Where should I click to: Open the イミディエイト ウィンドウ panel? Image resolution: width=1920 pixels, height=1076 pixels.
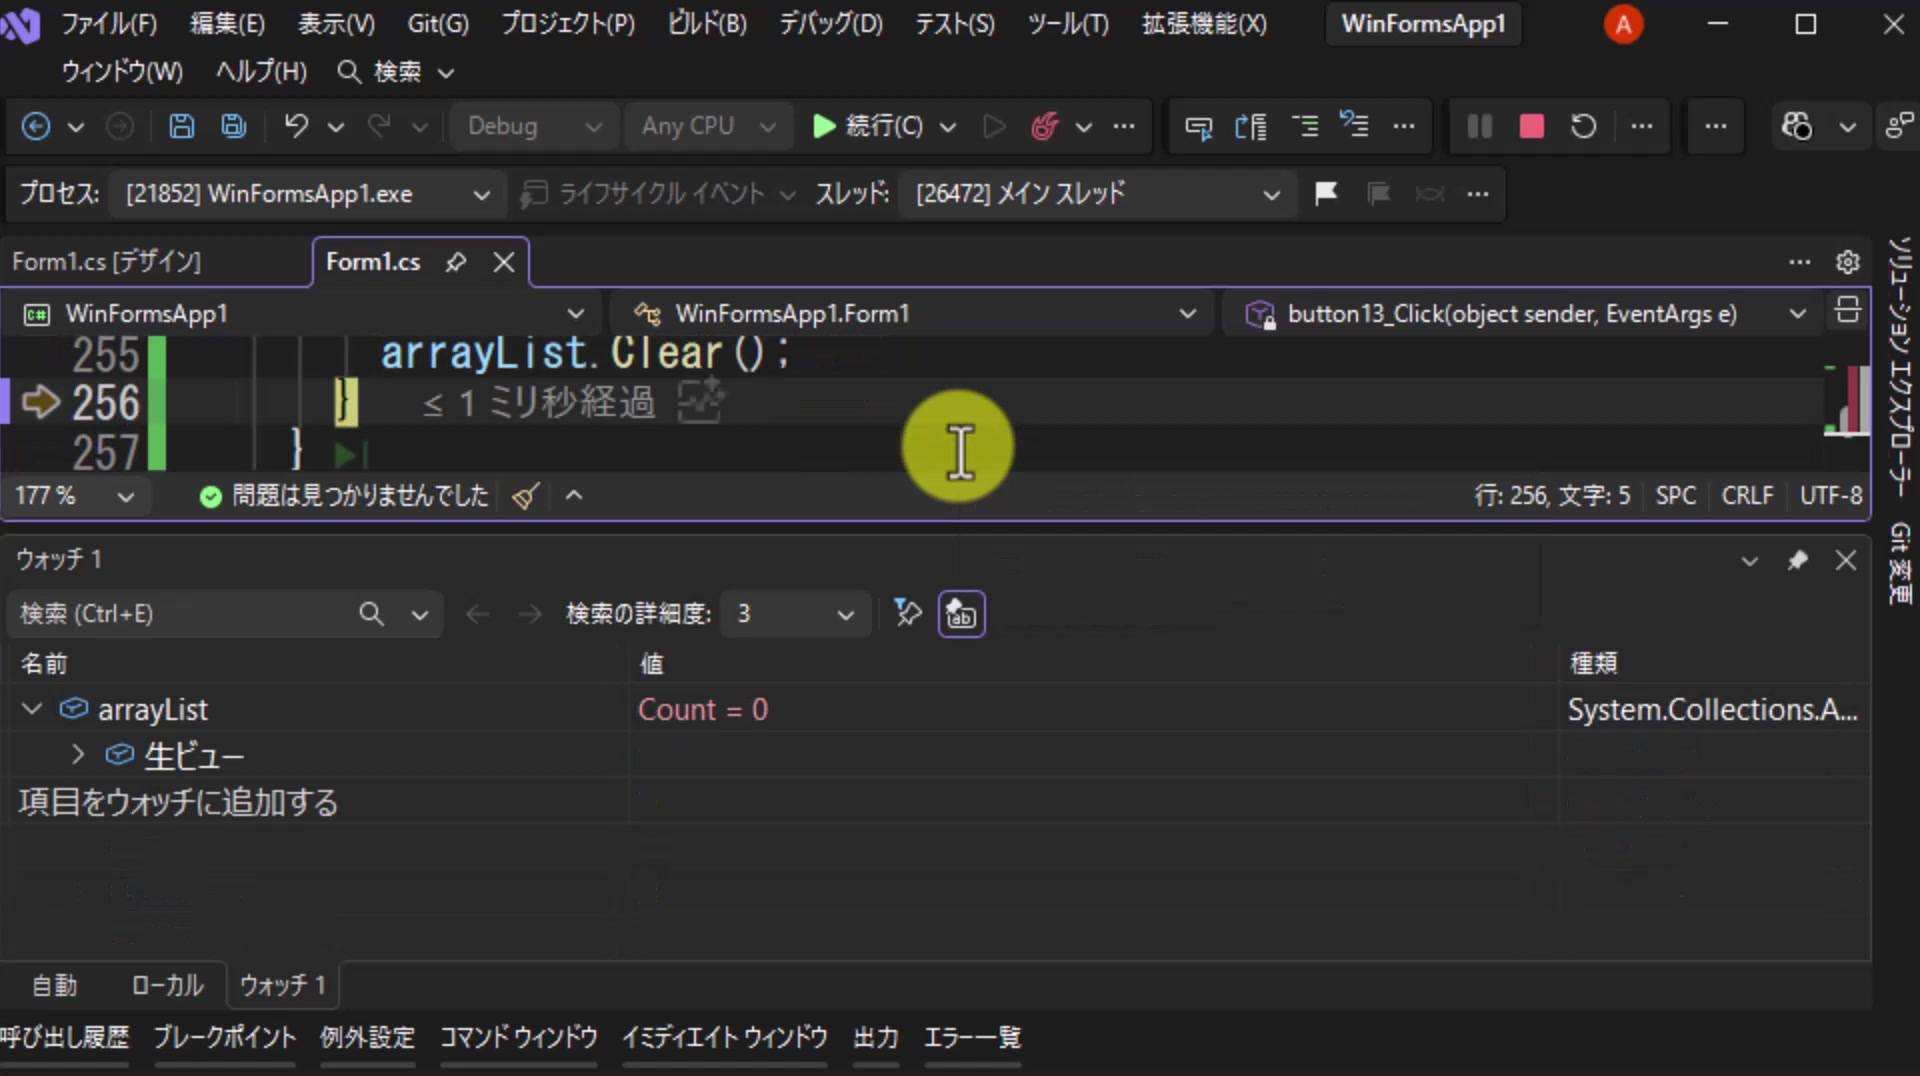(x=725, y=1038)
